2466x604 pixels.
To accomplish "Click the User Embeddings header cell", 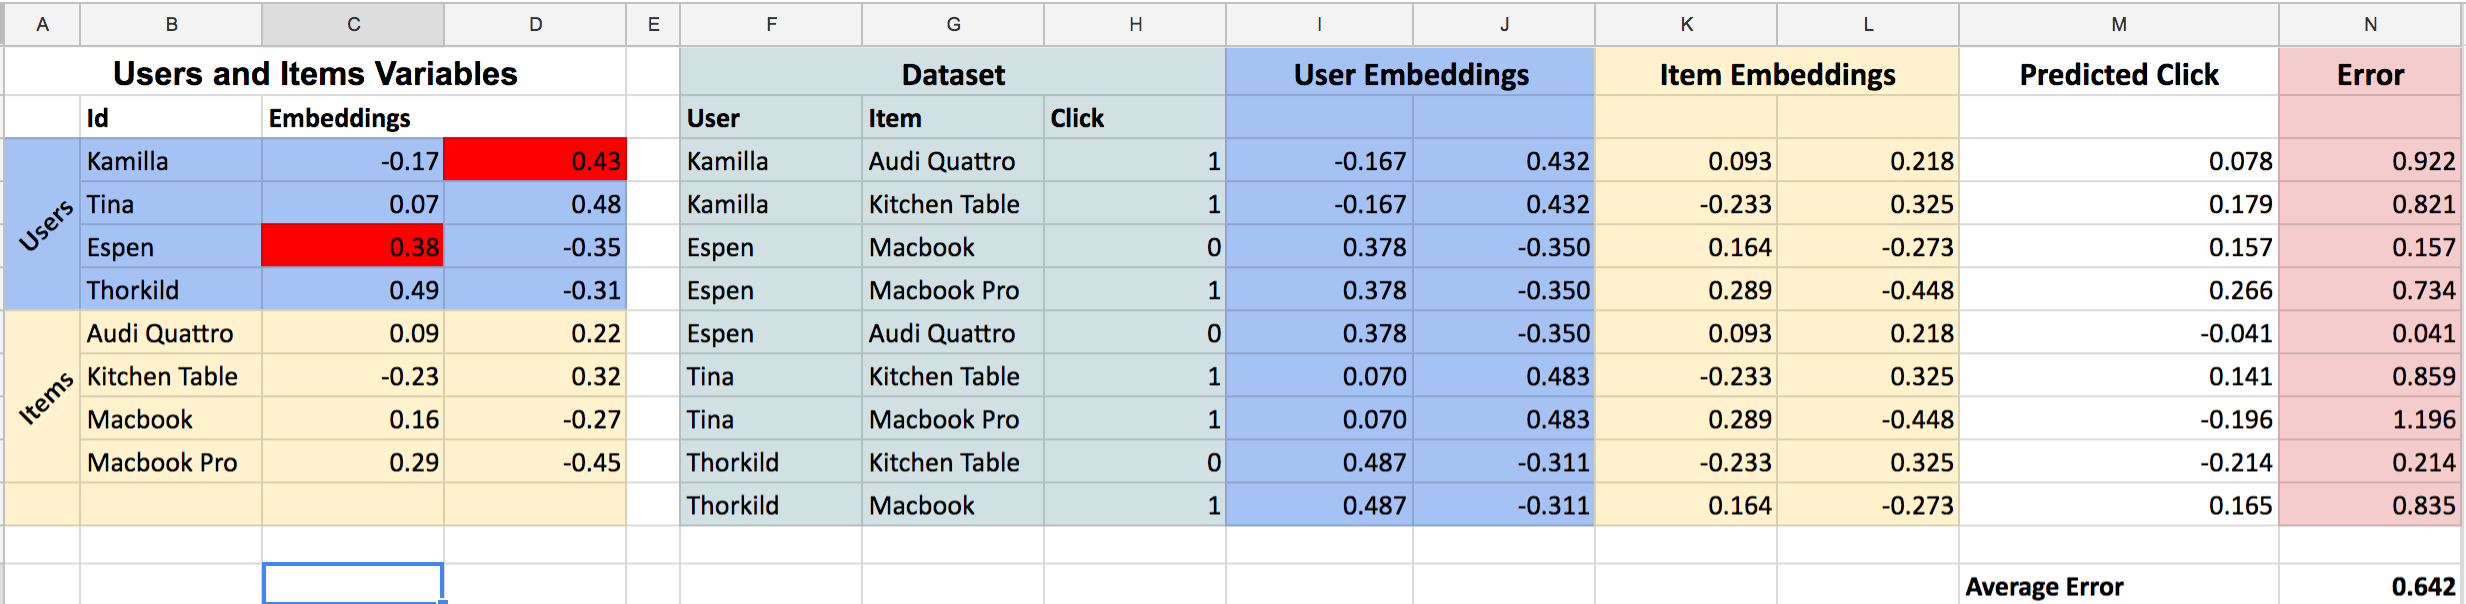I will point(1410,74).
